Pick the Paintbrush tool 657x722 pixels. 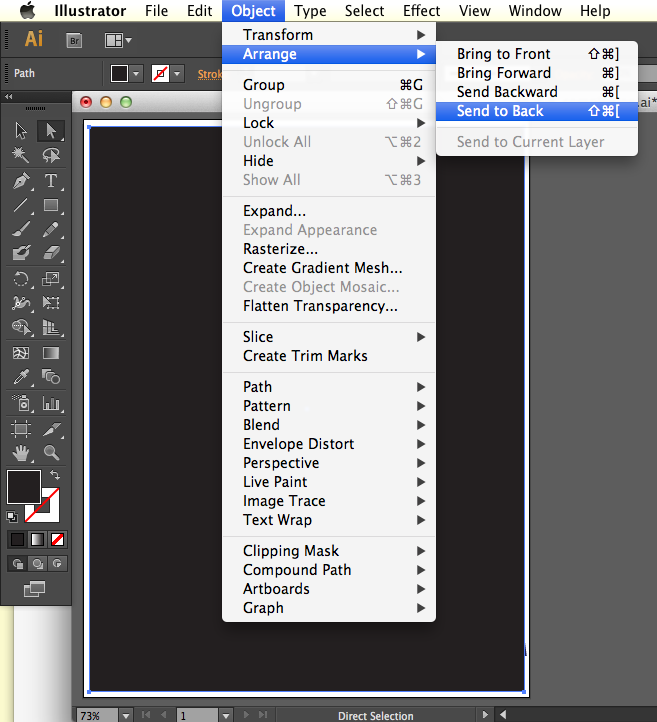(21, 229)
